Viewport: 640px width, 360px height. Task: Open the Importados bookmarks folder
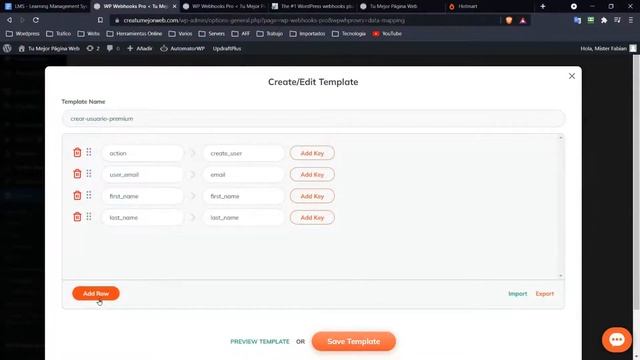pos(307,33)
